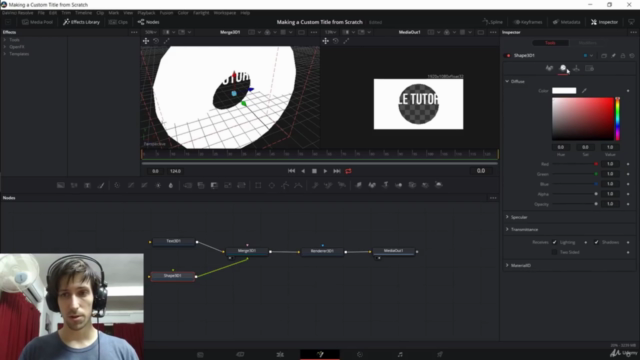This screenshot has height=360, width=640.
Task: Toggle the Shape3D1 enable switch in Inspector
Action: click(508, 56)
